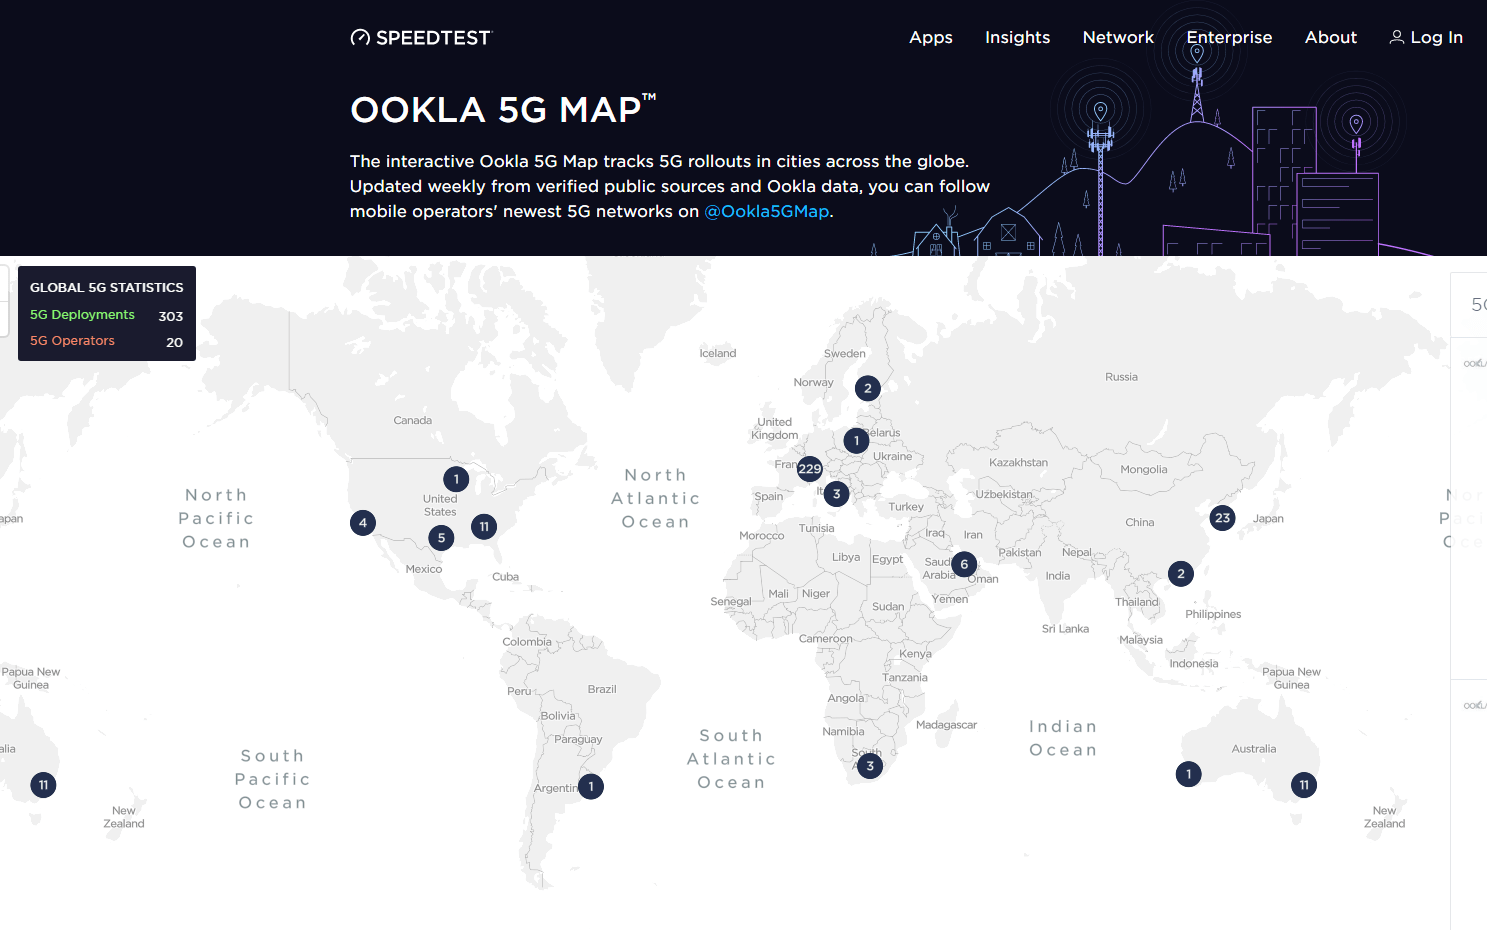Click cluster marker 1 near Belarus
Screen dimensions: 1487x930
(x=856, y=440)
